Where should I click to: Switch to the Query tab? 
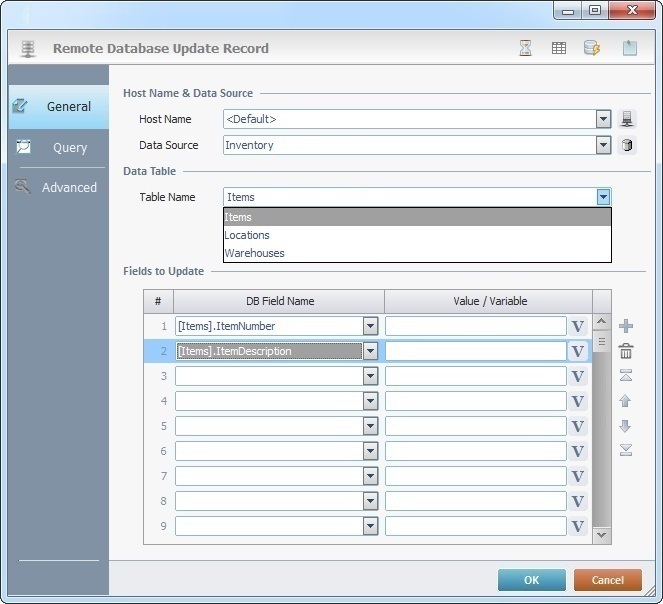(70, 148)
